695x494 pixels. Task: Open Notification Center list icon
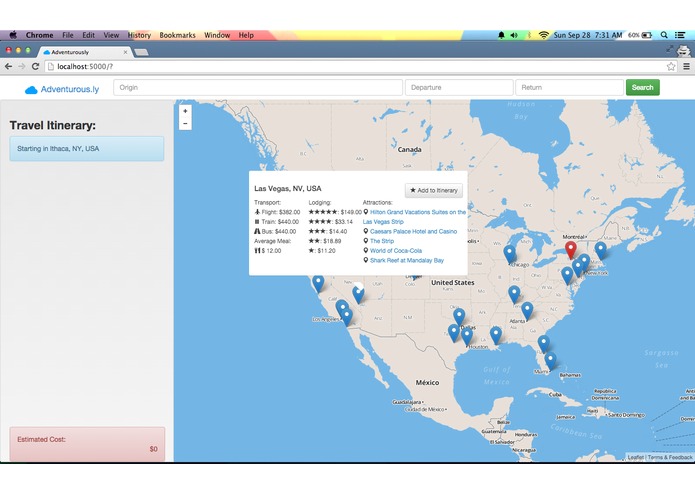[x=680, y=35]
